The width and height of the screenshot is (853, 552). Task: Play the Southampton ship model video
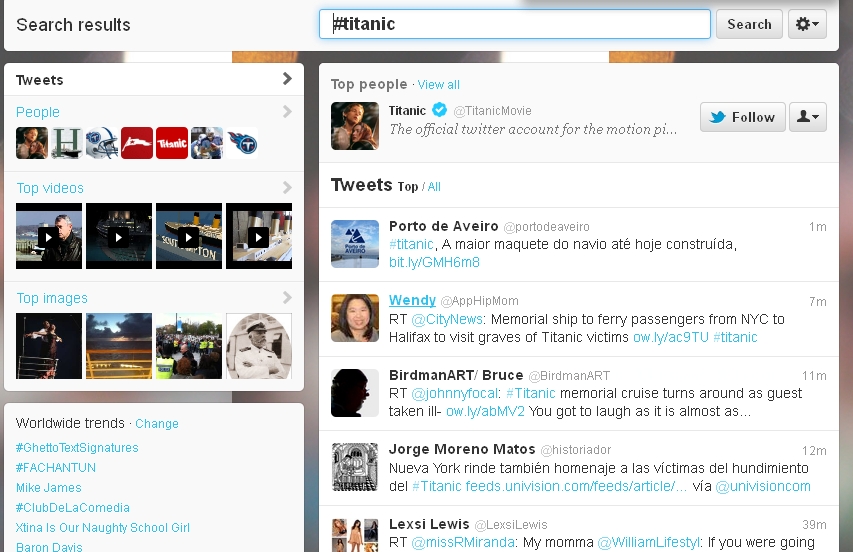[x=189, y=236]
